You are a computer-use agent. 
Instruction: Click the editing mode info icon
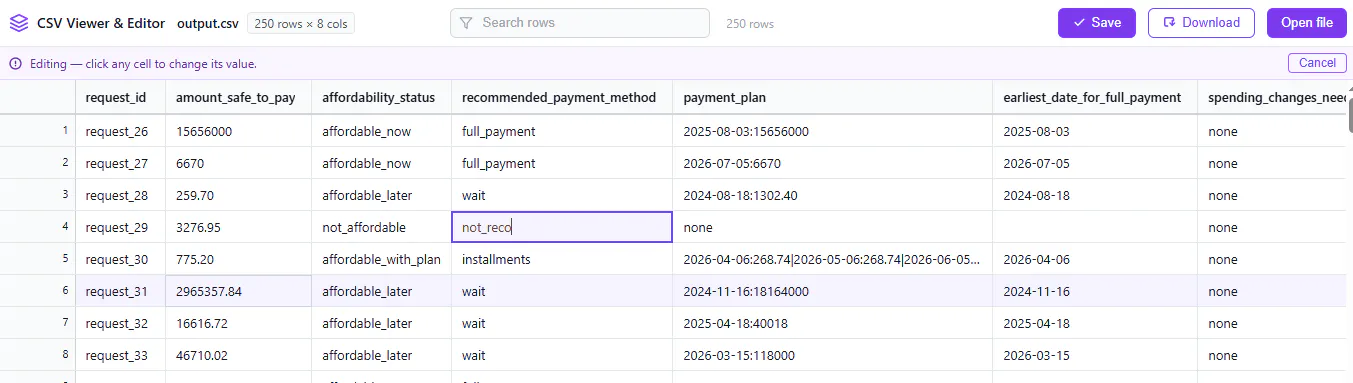pyautogui.click(x=15, y=64)
